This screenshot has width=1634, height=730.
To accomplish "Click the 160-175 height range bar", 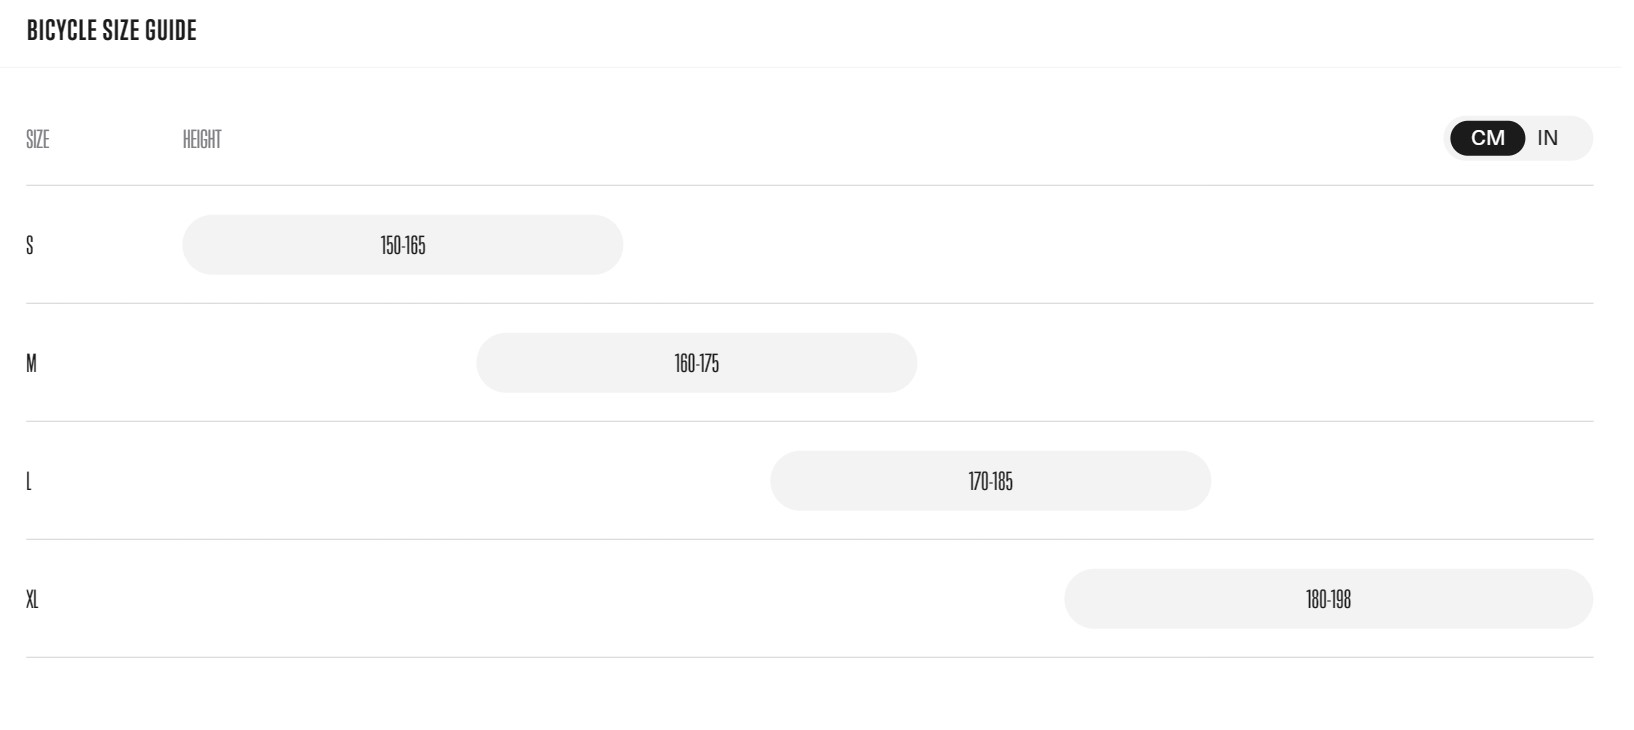I will (696, 363).
